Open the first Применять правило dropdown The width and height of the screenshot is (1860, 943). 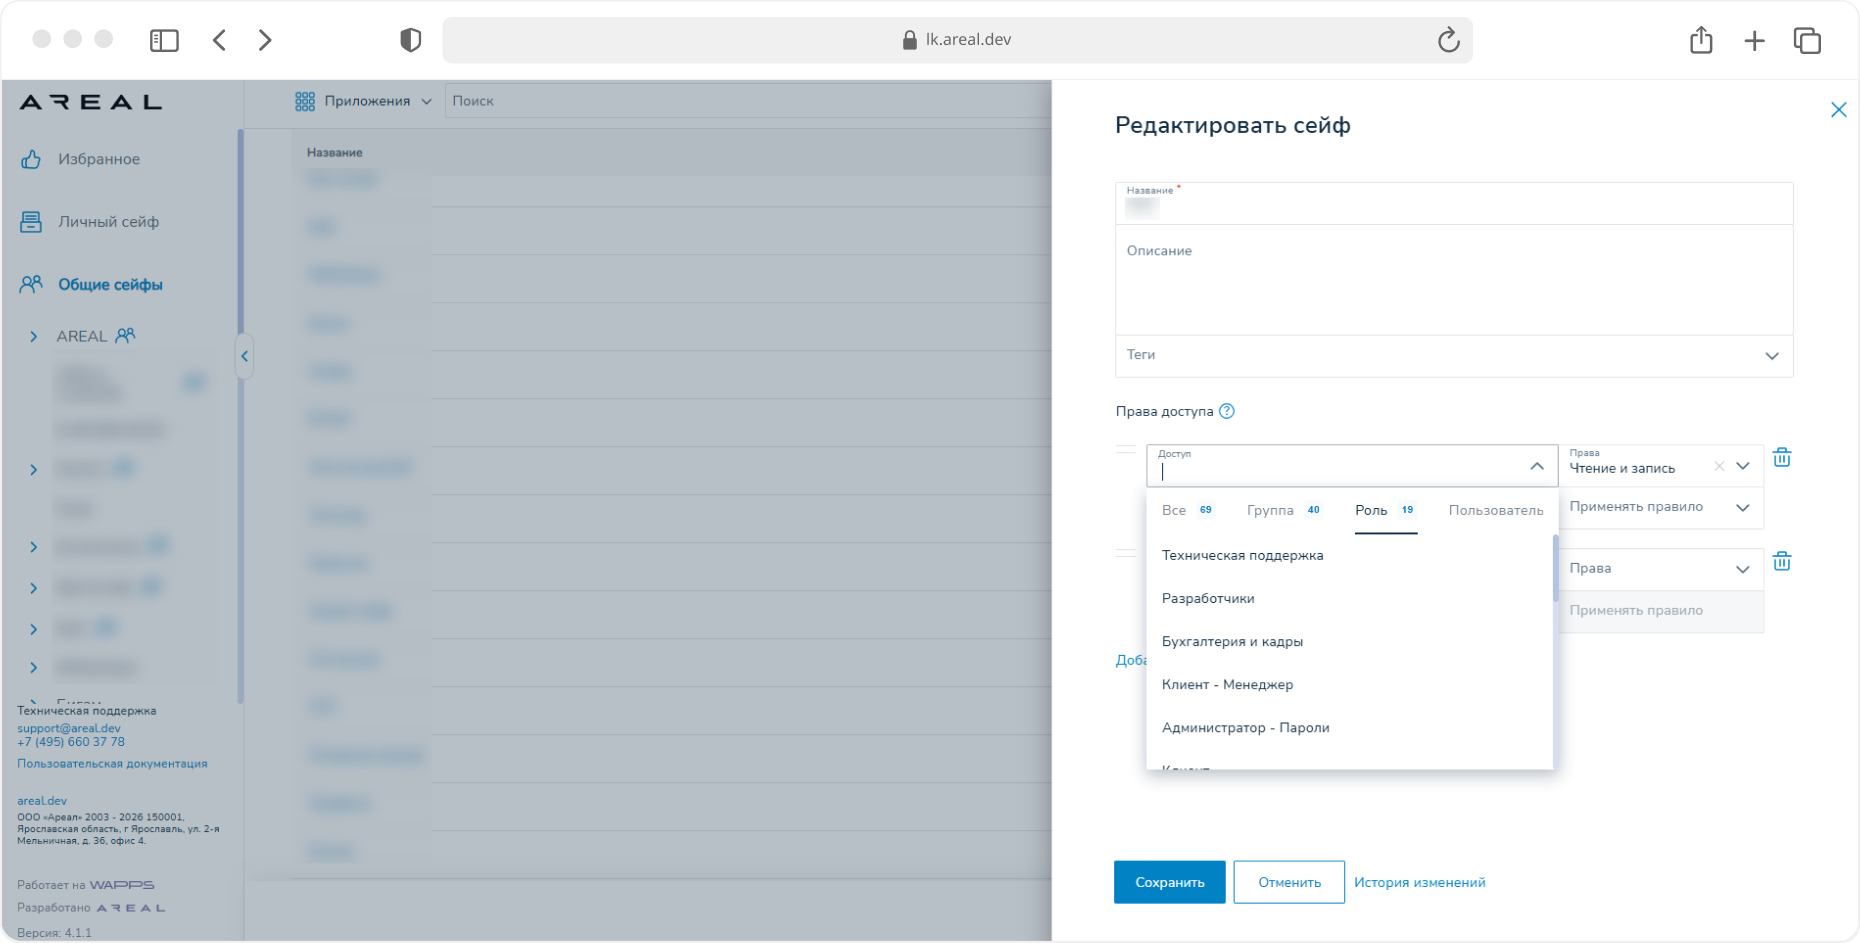click(x=1660, y=507)
